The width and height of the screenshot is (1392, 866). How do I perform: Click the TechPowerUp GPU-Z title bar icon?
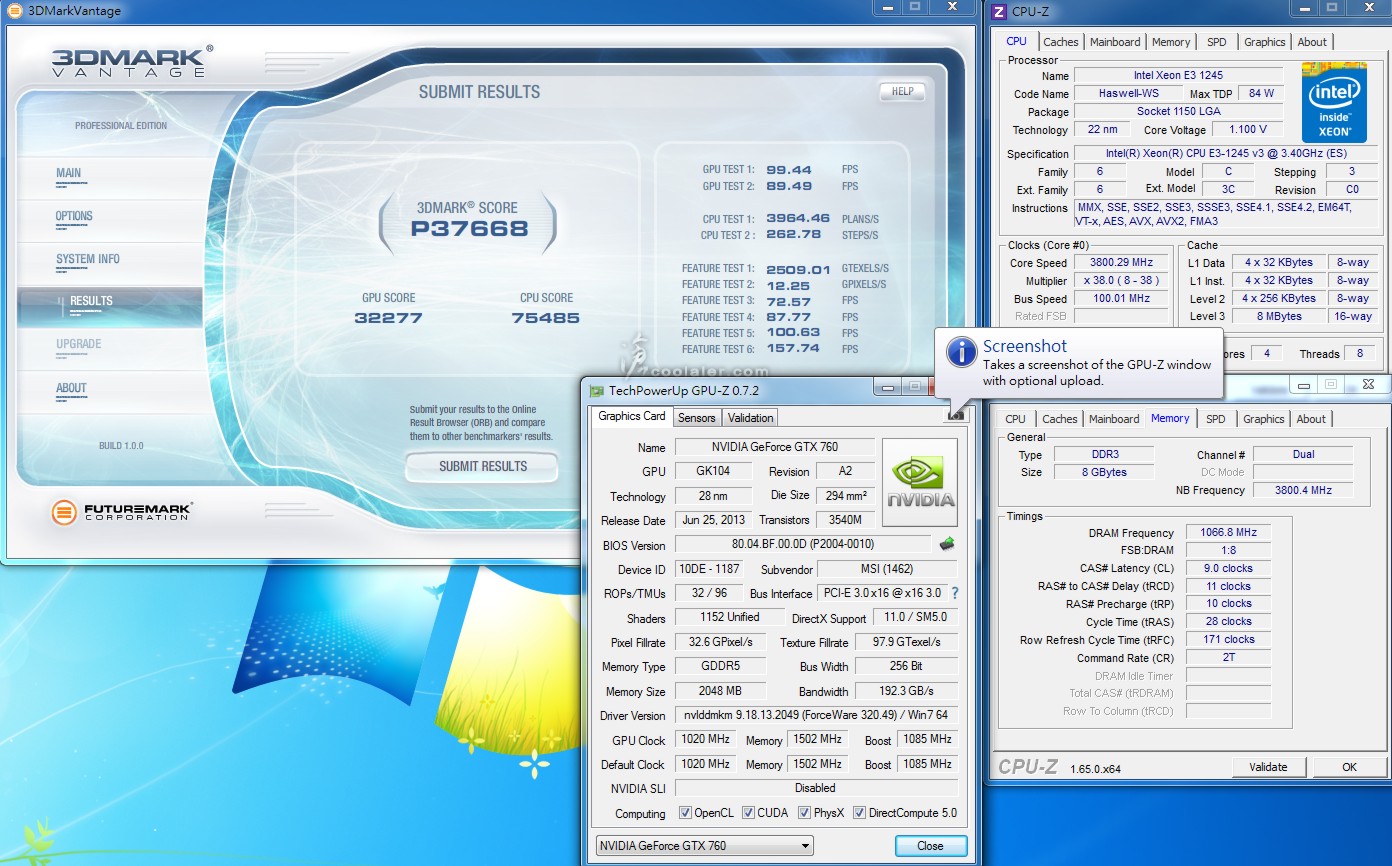pos(597,391)
